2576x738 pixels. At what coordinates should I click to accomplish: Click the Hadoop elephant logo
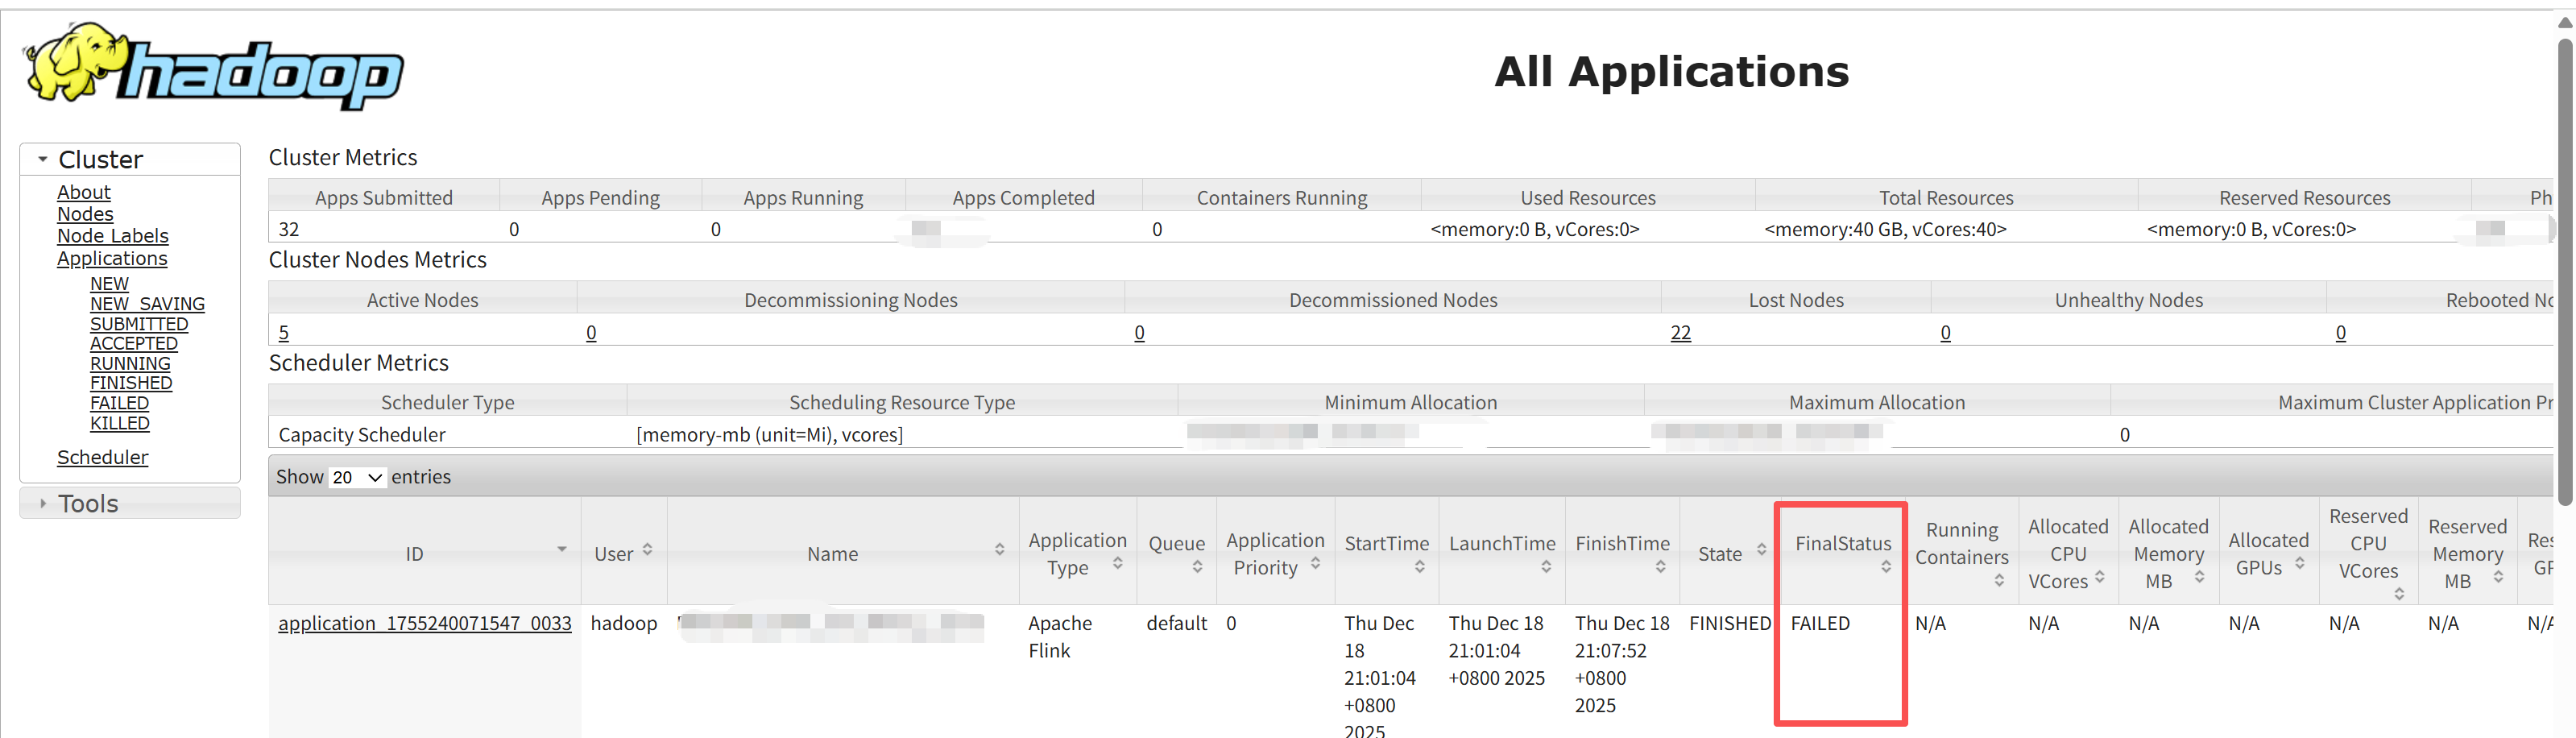[213, 66]
